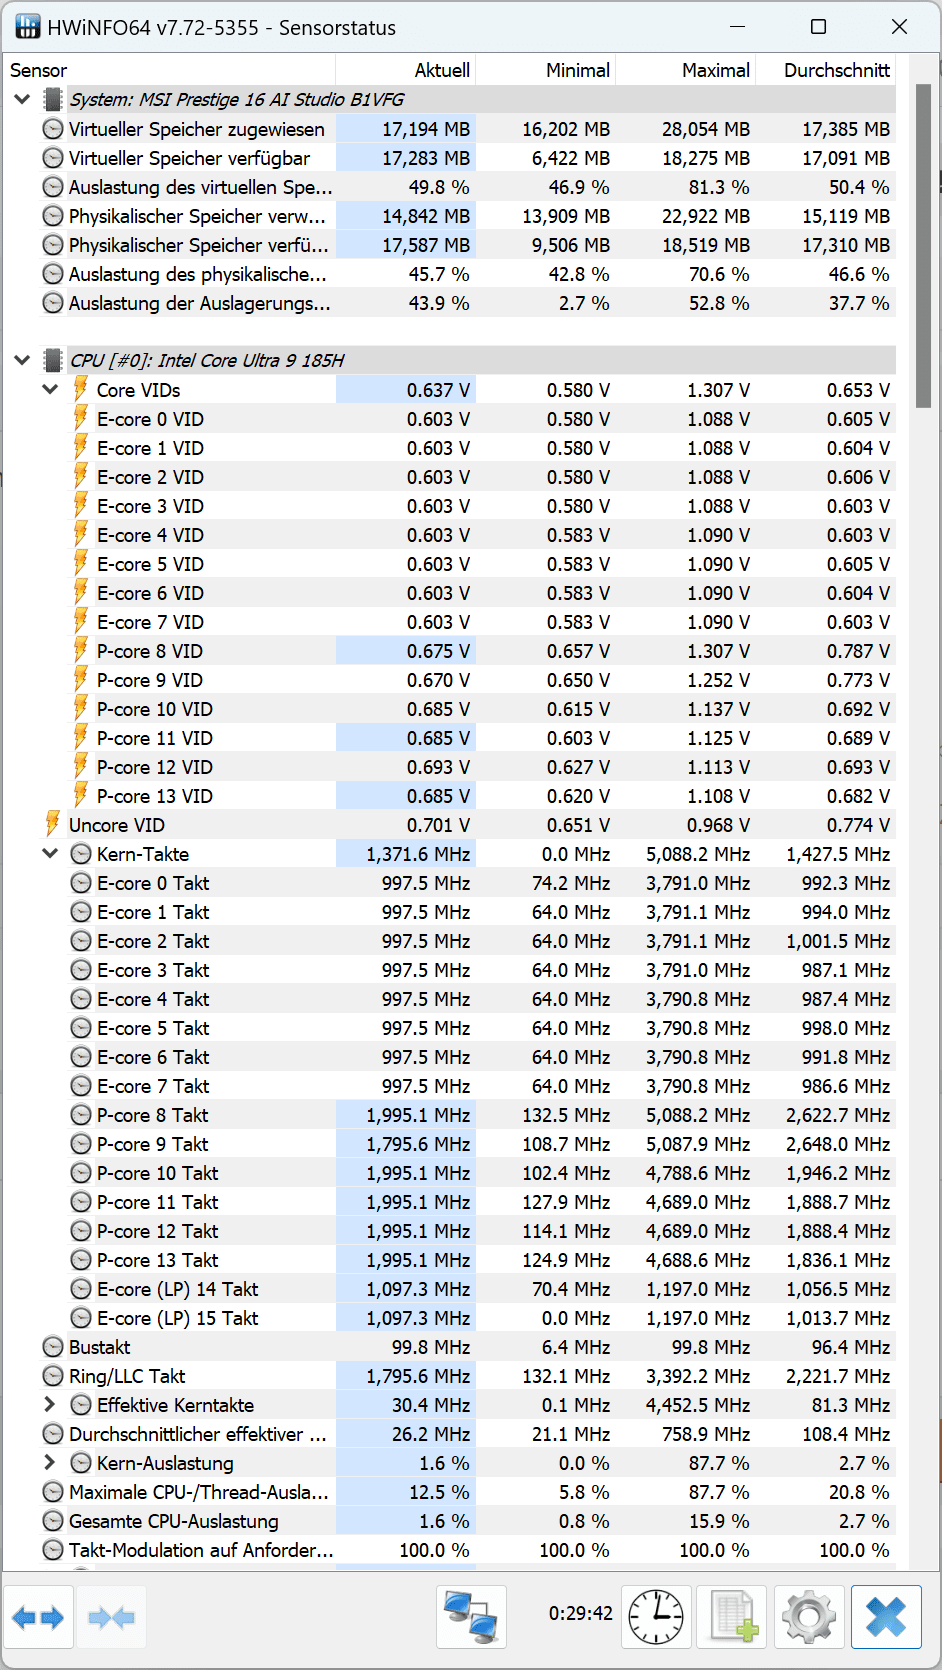Click the blue X close sensors button
942x1670 pixels.
click(886, 1617)
